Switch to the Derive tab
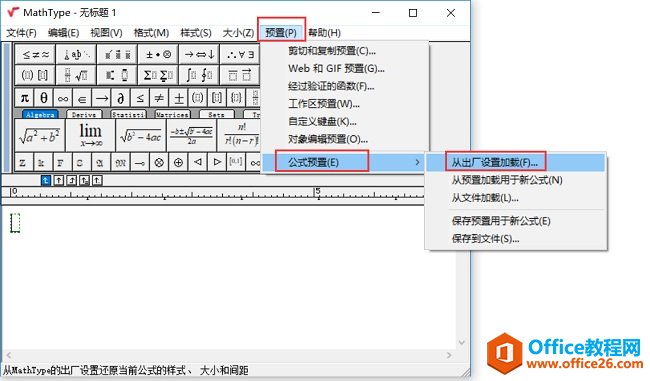This screenshot has height=381, width=650. 84,114
